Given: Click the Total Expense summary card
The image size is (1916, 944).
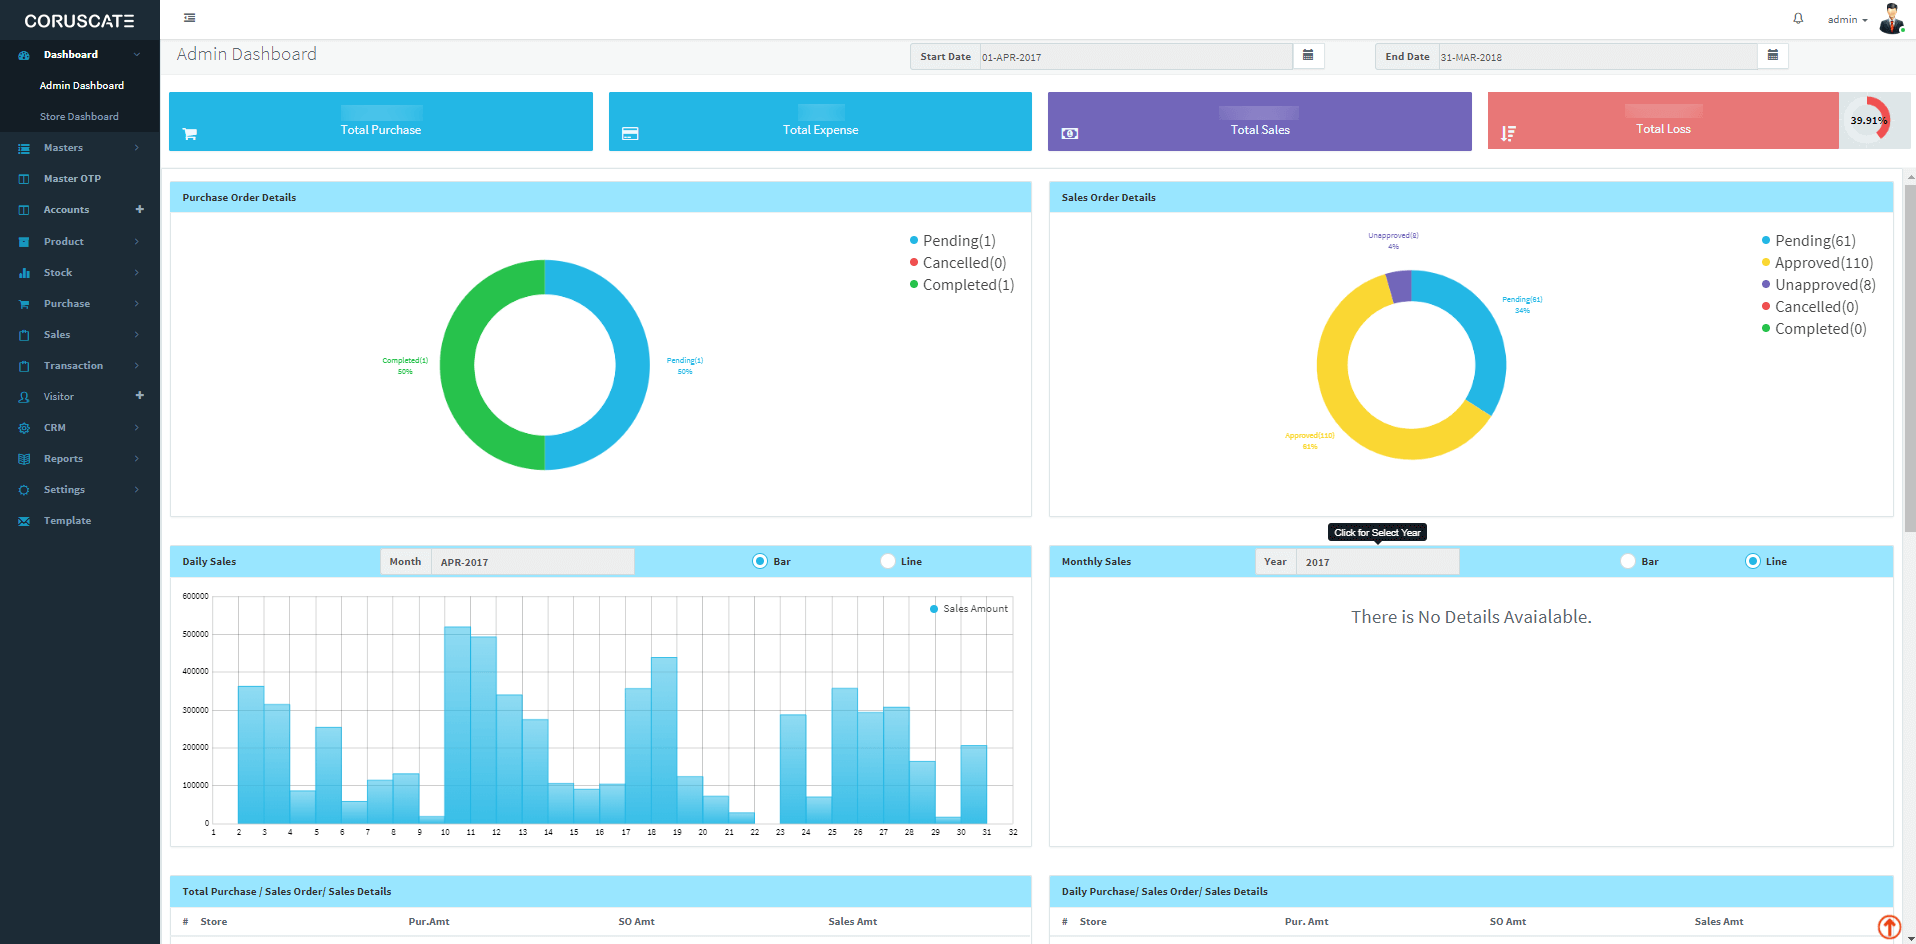Looking at the screenshot, I should (820, 122).
